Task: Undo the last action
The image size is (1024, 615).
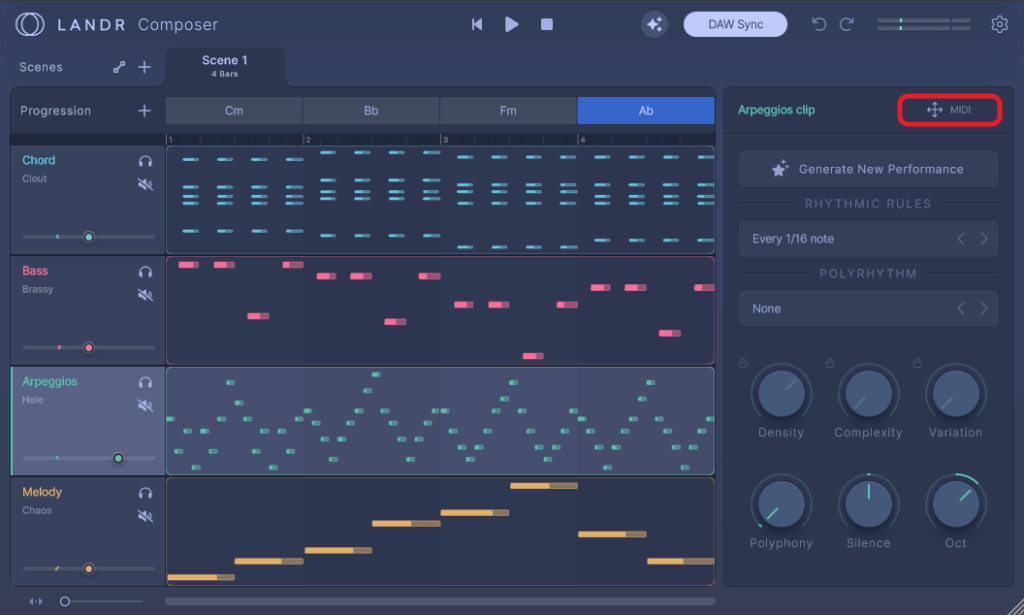Action: [818, 24]
